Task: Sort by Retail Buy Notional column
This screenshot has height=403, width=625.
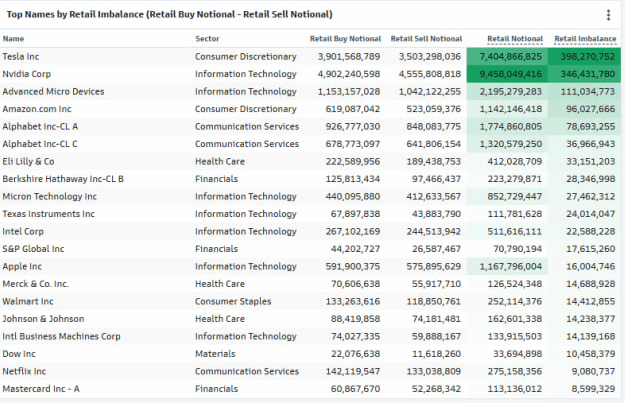Action: (x=345, y=39)
